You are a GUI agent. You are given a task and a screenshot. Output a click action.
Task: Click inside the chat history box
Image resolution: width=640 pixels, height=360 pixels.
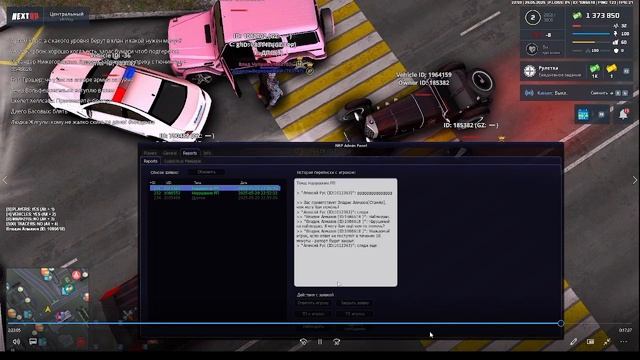tap(345, 232)
